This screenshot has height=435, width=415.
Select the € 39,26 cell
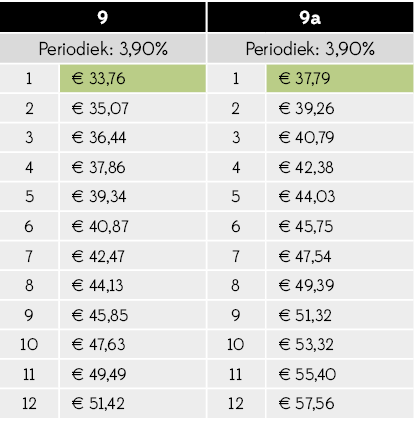(x=340, y=108)
